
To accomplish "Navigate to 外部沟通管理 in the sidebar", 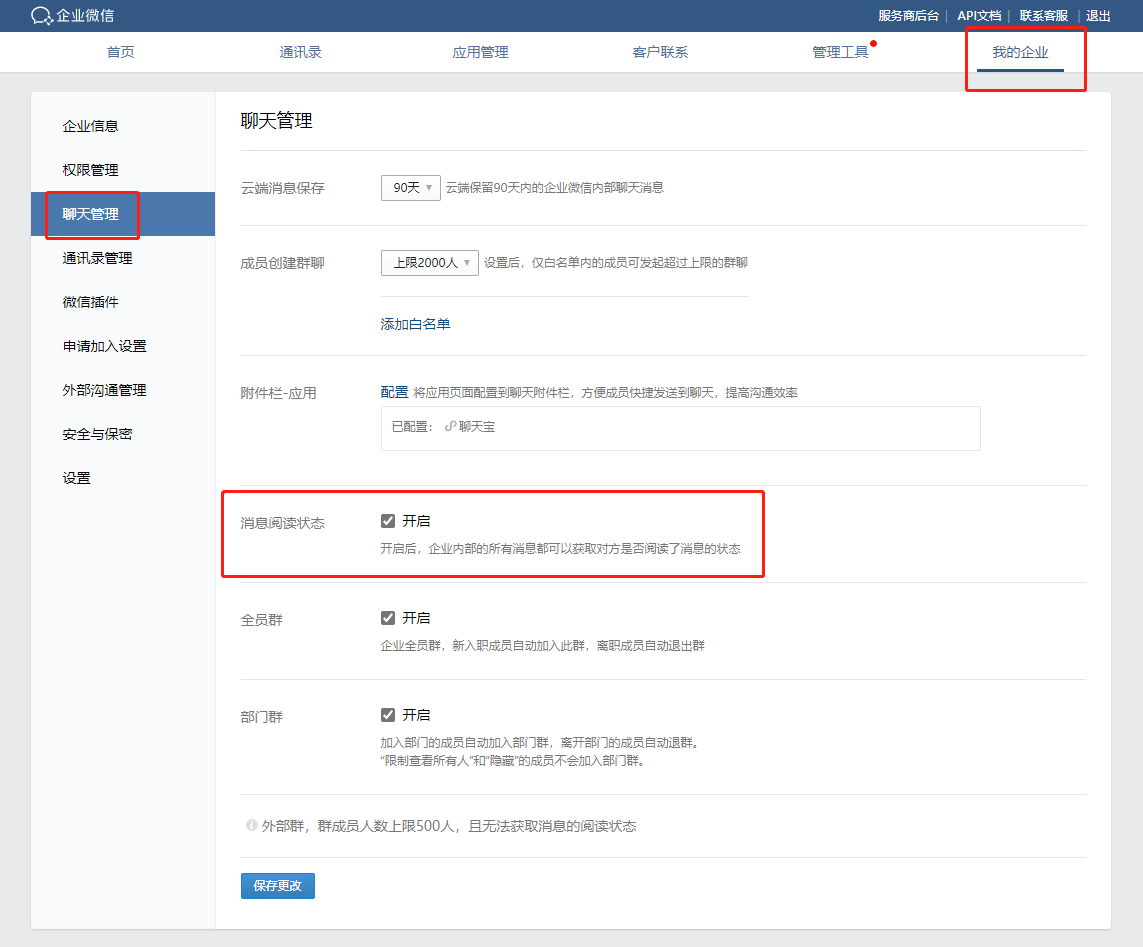I will pyautogui.click(x=104, y=390).
